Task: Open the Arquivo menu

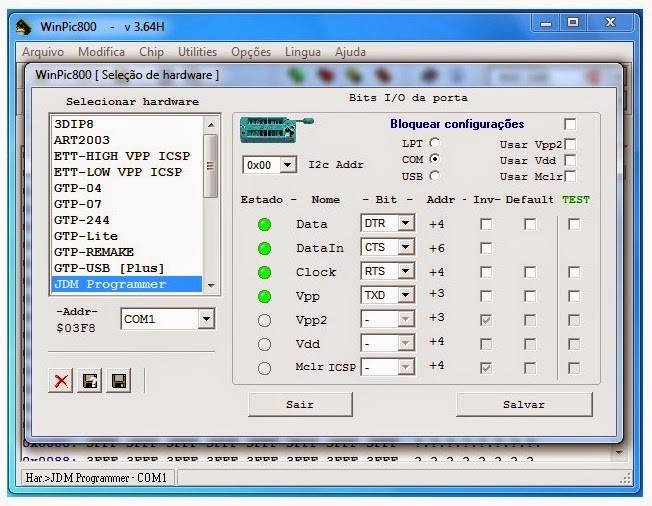Action: click(x=43, y=52)
